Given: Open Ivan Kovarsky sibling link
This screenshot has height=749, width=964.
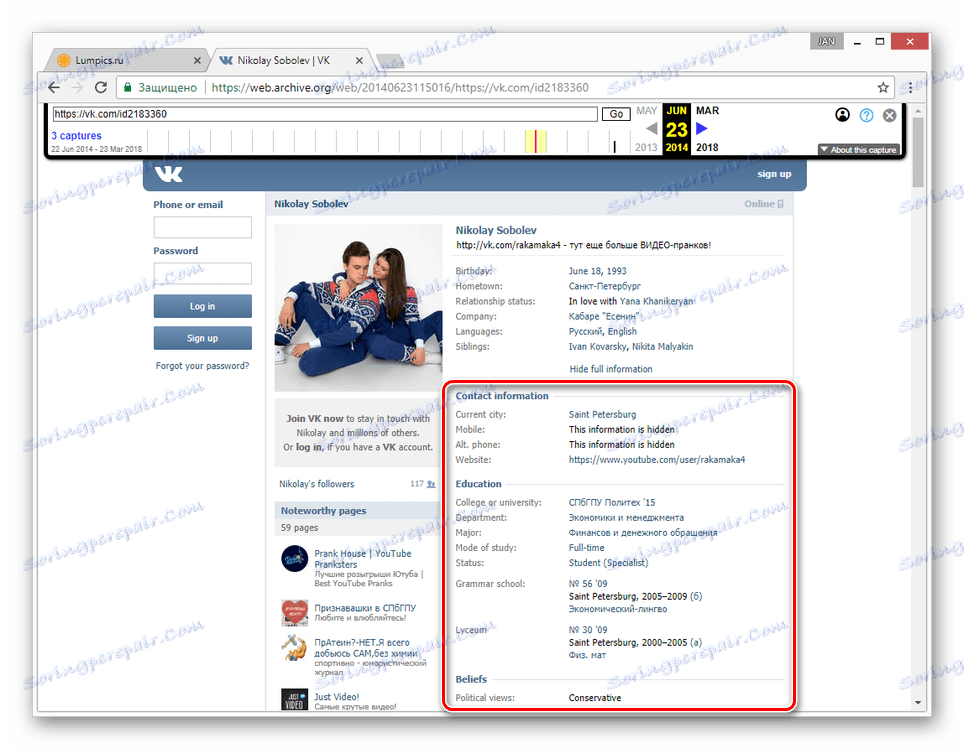Looking at the screenshot, I should click(x=598, y=347).
